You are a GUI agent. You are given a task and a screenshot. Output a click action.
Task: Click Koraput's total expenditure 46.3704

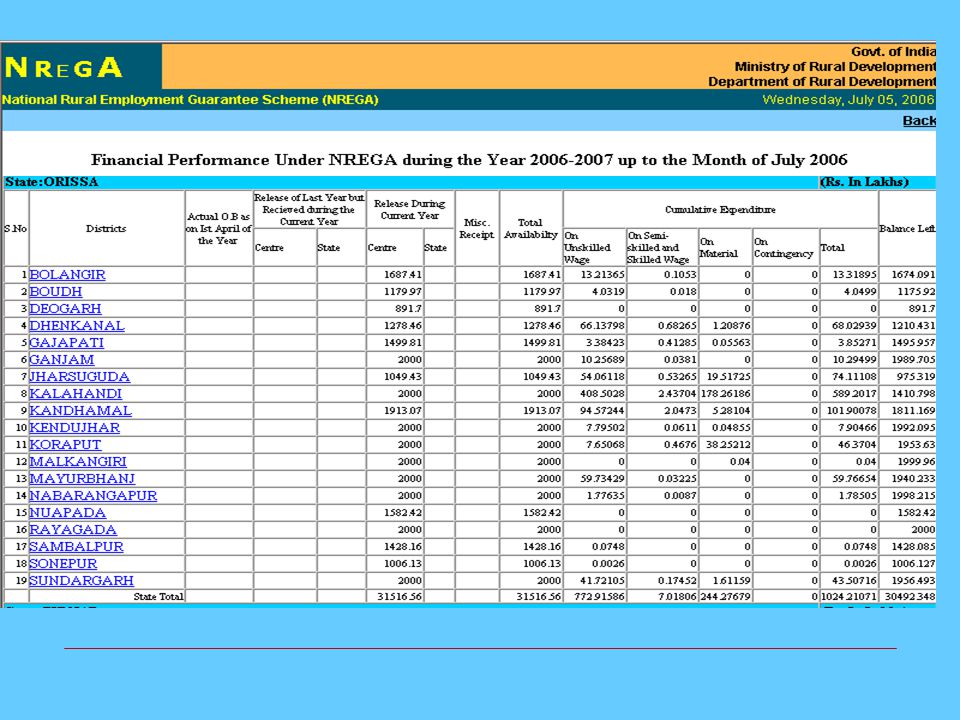(x=857, y=444)
